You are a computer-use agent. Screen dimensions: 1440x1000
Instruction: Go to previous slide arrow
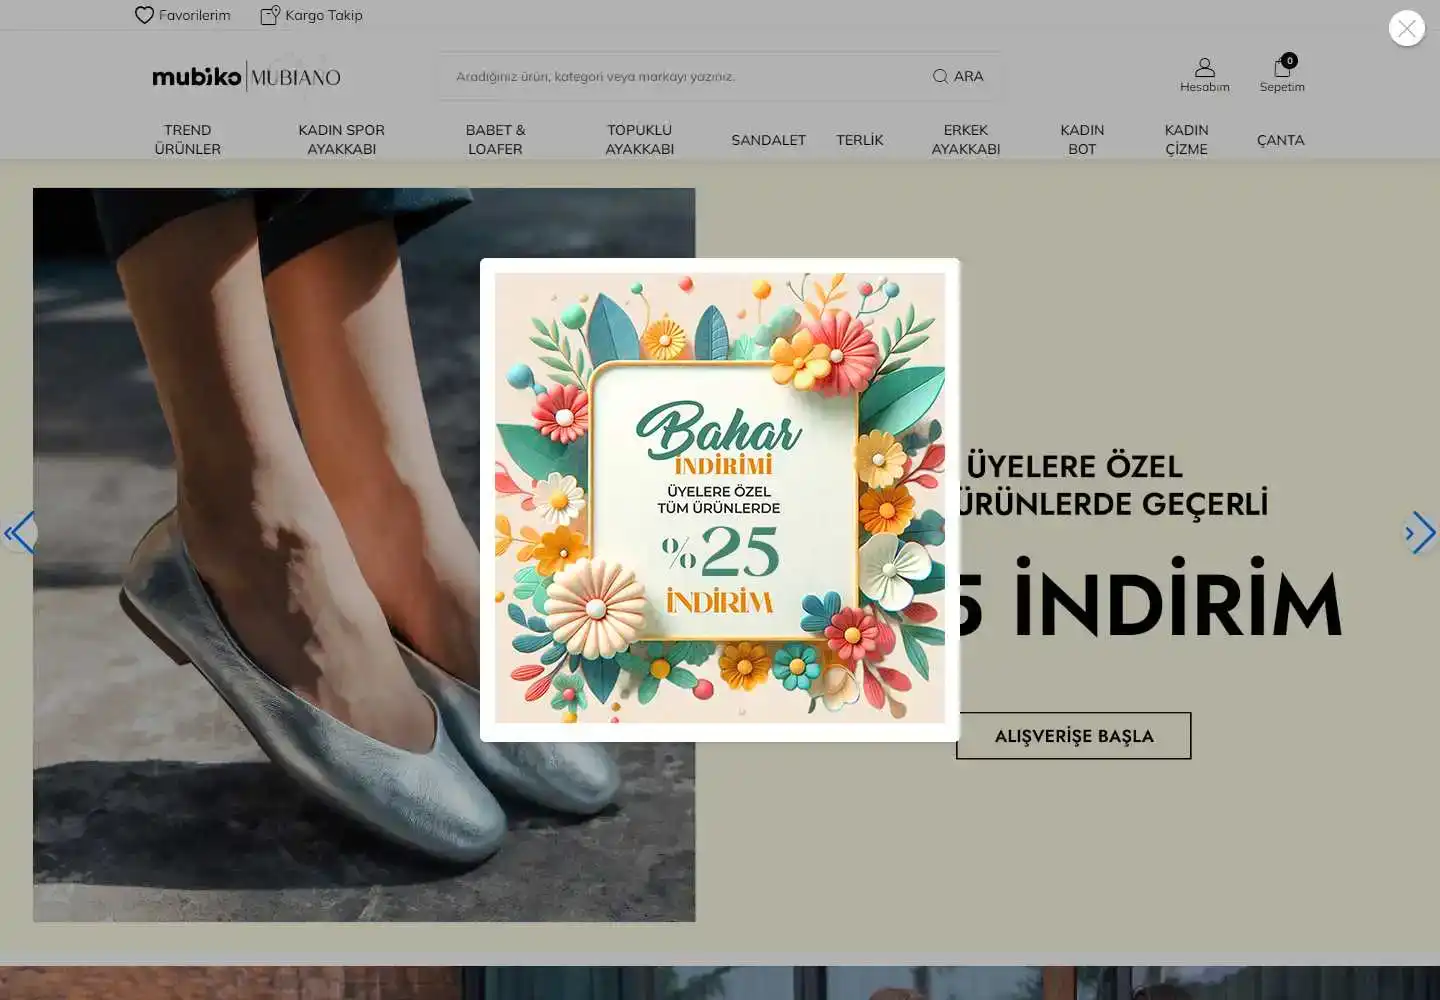tap(19, 533)
